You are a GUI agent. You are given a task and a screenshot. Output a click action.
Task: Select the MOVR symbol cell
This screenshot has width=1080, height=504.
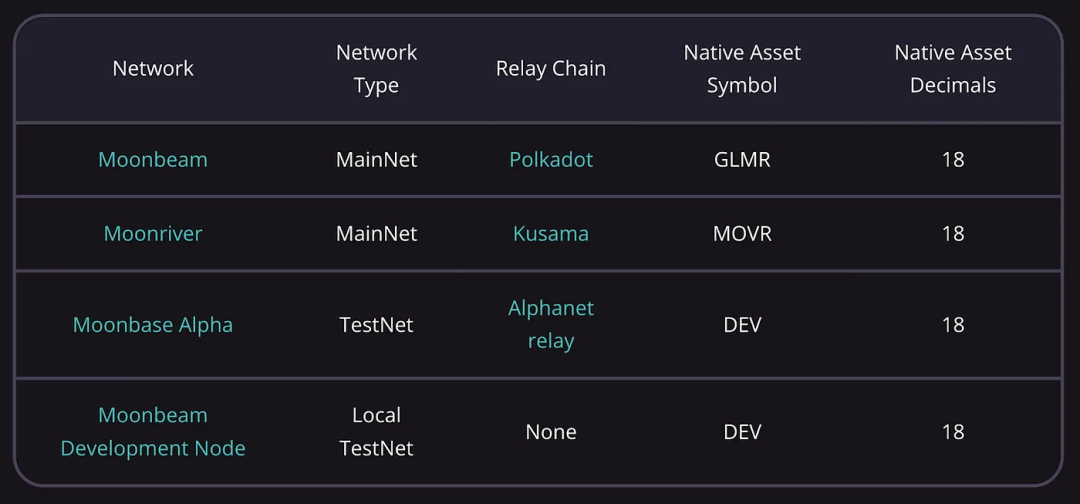(x=742, y=233)
